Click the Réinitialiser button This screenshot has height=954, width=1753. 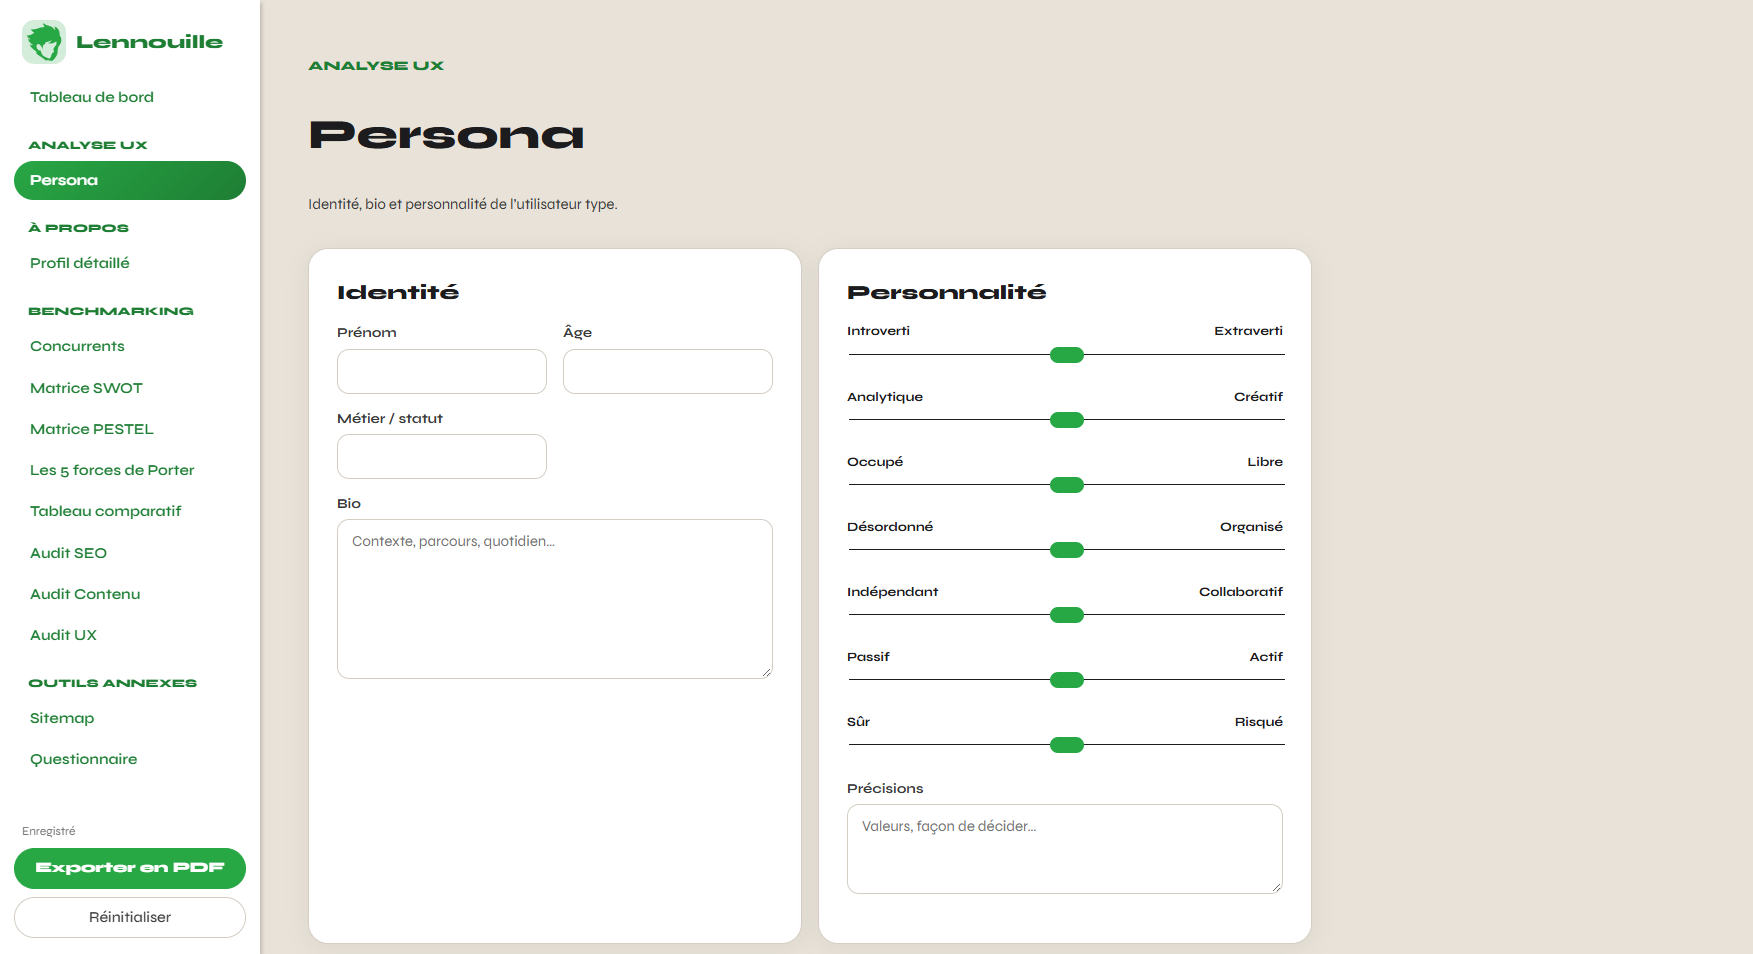click(130, 917)
